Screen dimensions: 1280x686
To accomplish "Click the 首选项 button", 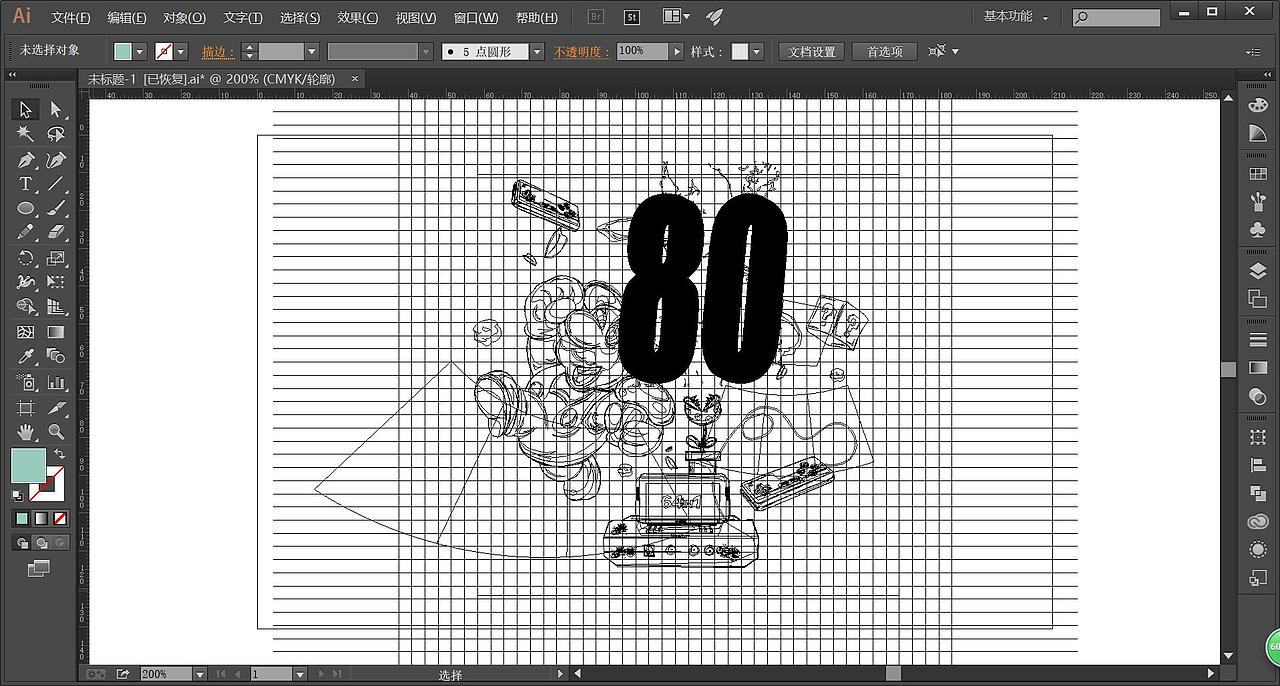I will pyautogui.click(x=884, y=52).
